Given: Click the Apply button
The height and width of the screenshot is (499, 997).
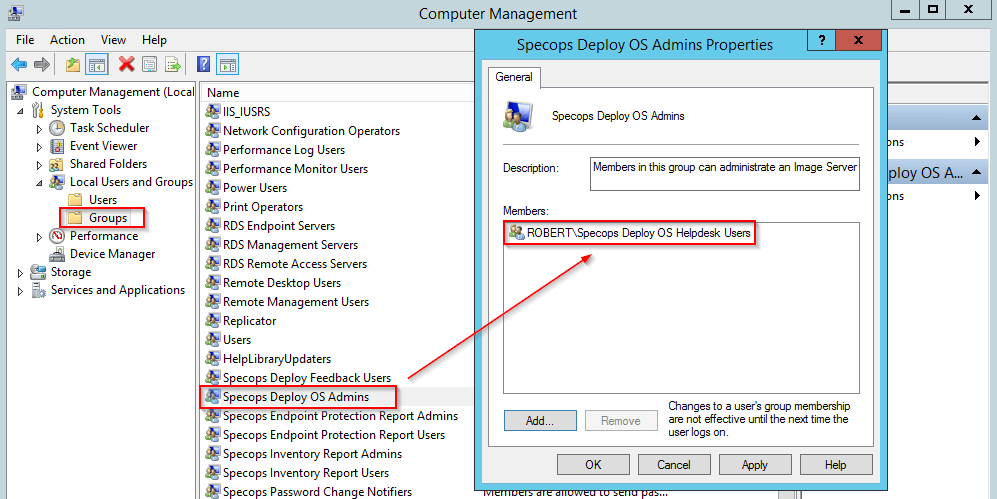Looking at the screenshot, I should (x=755, y=465).
